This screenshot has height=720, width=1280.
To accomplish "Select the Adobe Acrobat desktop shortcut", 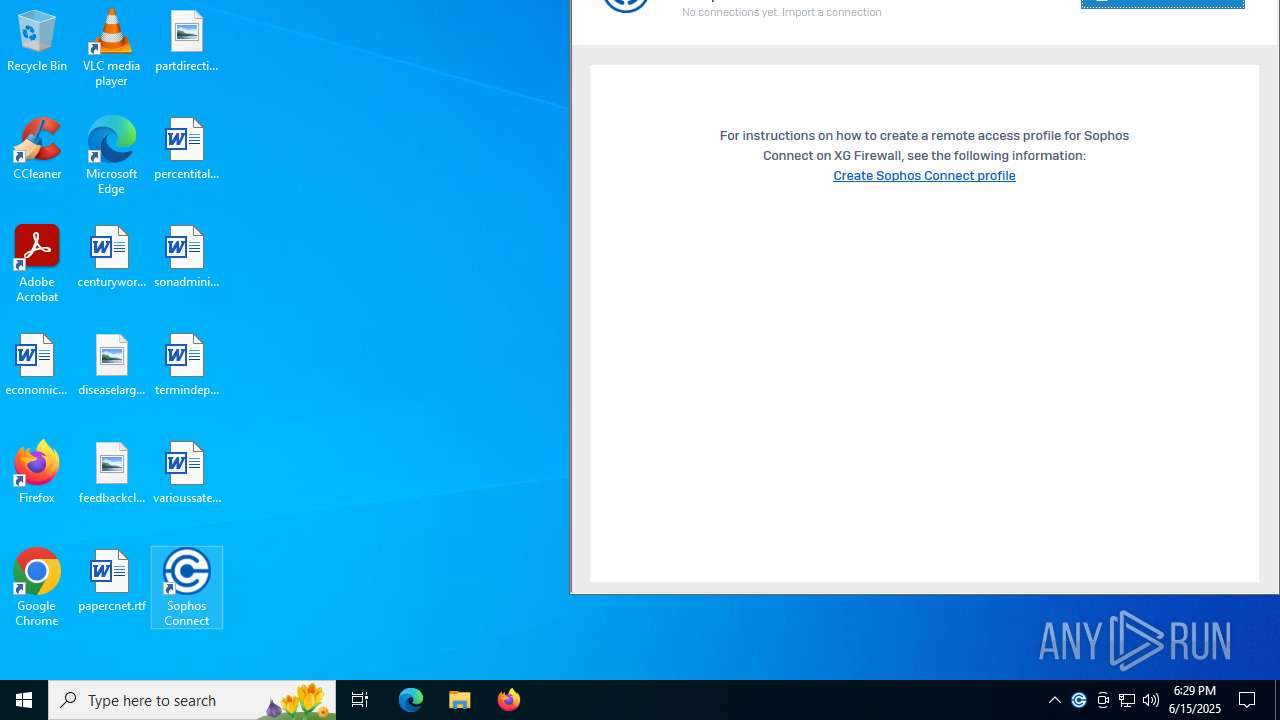I will [x=37, y=264].
